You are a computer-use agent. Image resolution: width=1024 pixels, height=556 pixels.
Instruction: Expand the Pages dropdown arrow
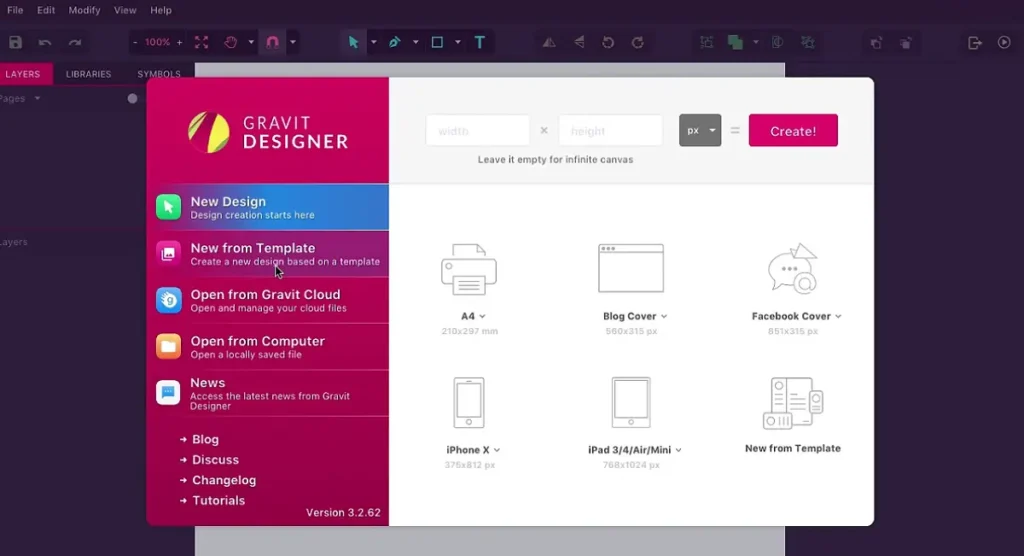coord(37,99)
